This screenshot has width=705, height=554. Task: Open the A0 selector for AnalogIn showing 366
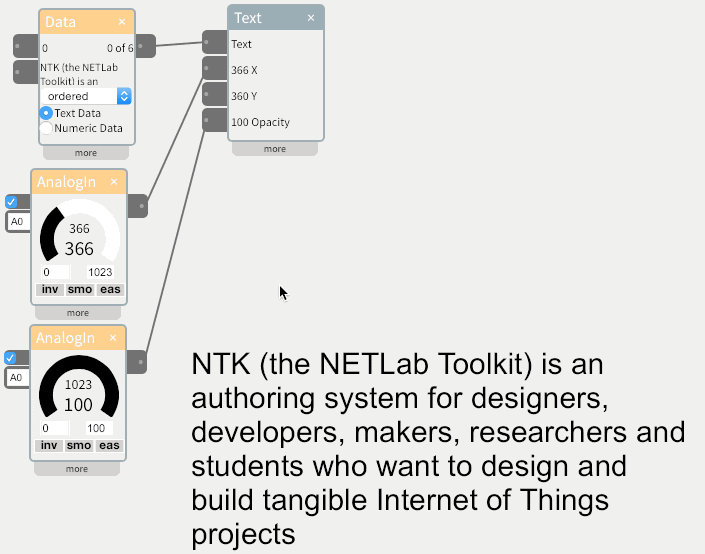pos(18,221)
